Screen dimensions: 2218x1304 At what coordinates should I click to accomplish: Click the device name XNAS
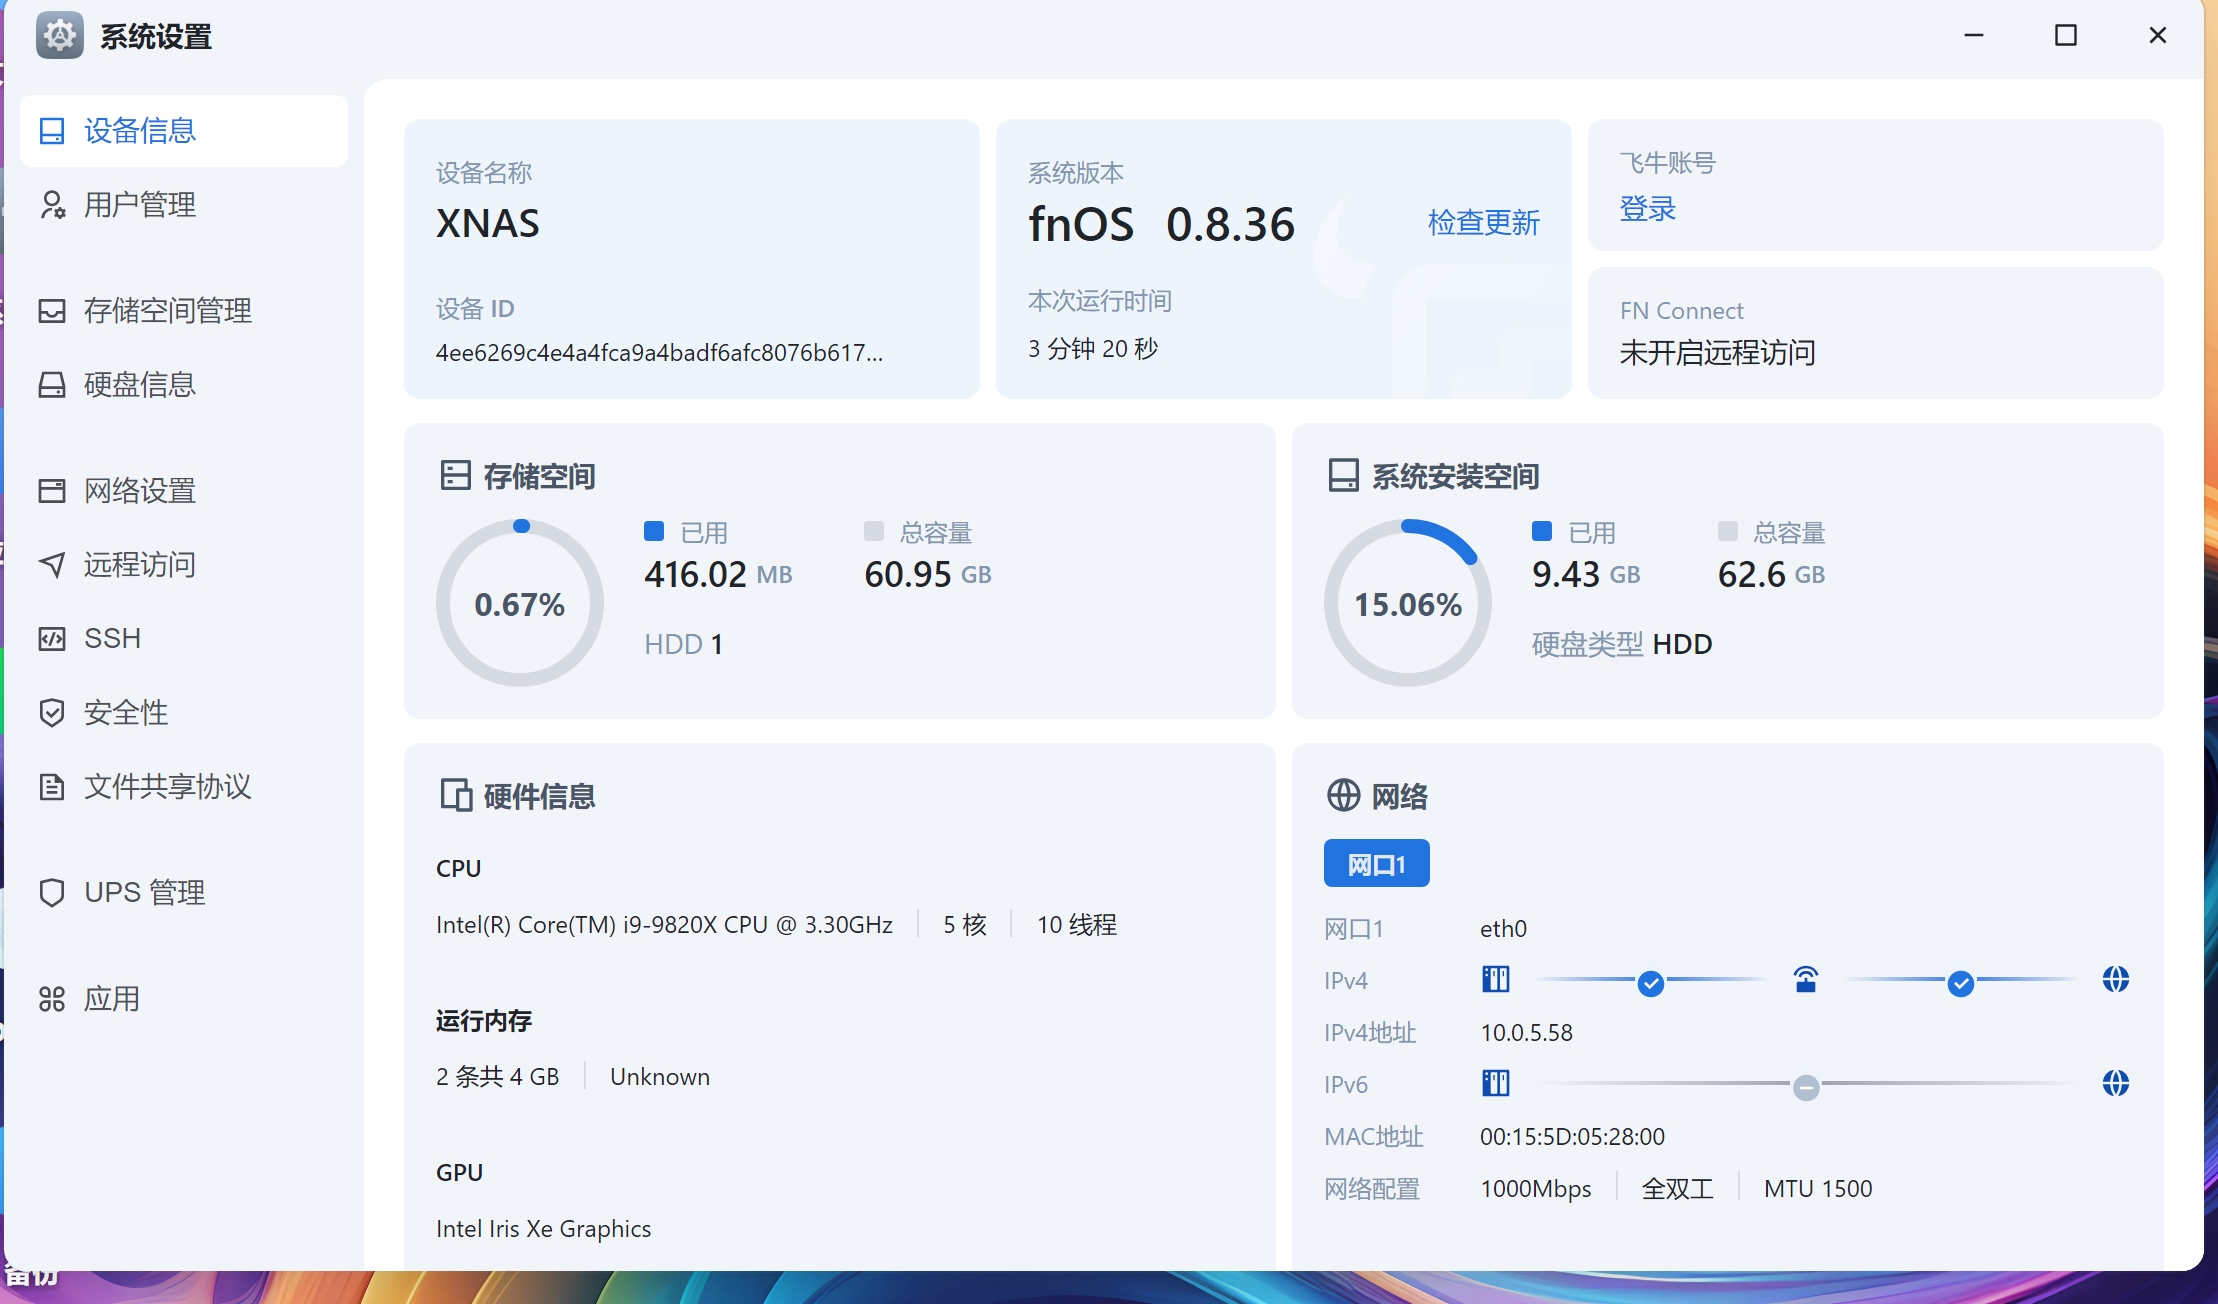click(488, 223)
